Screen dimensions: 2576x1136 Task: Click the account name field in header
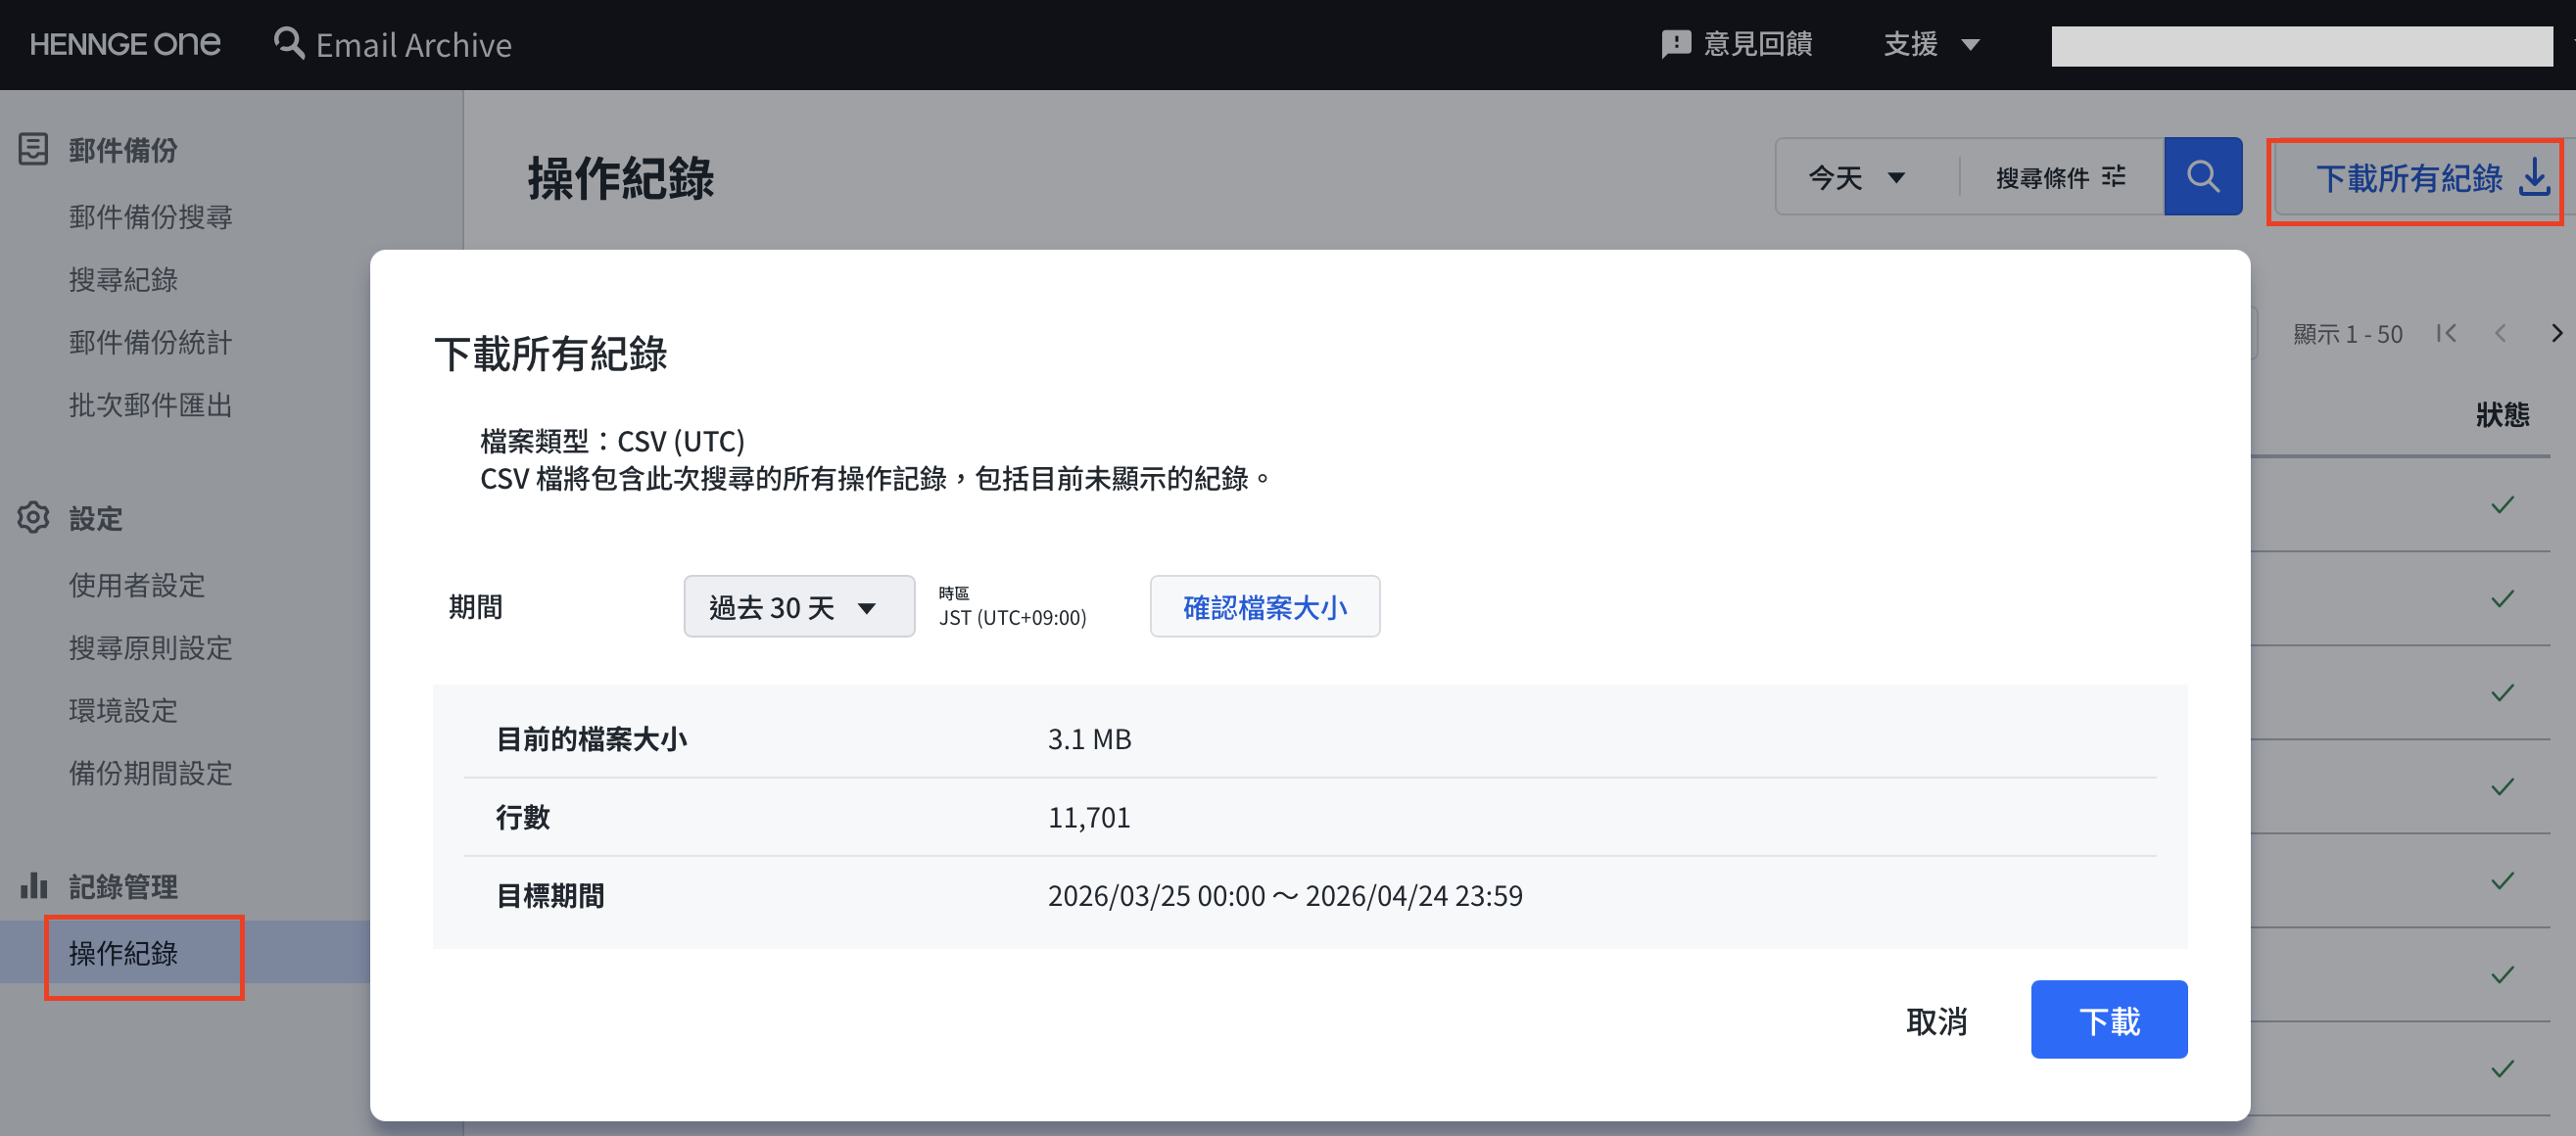(2302, 46)
